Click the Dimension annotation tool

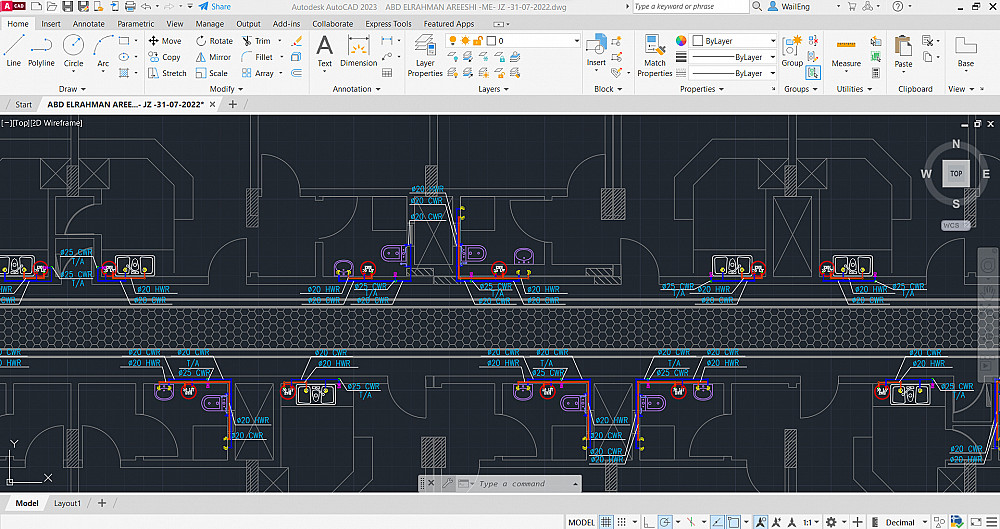click(358, 50)
